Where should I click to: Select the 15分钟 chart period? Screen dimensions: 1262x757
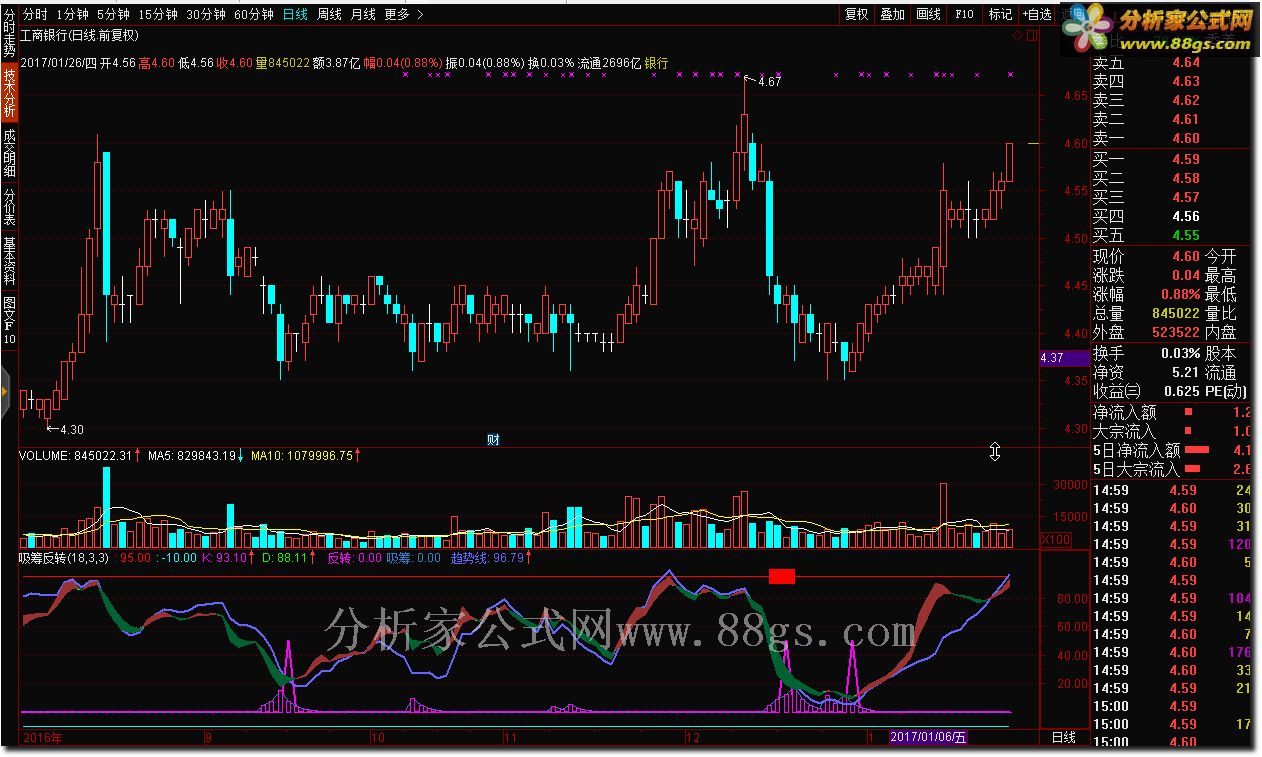pos(158,14)
